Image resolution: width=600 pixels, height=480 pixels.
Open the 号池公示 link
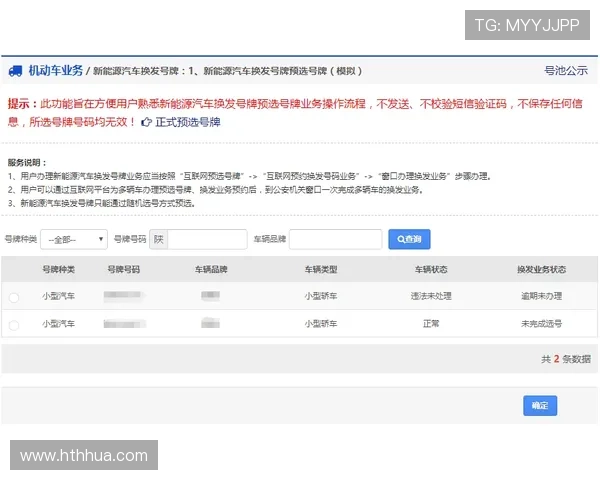point(566,70)
